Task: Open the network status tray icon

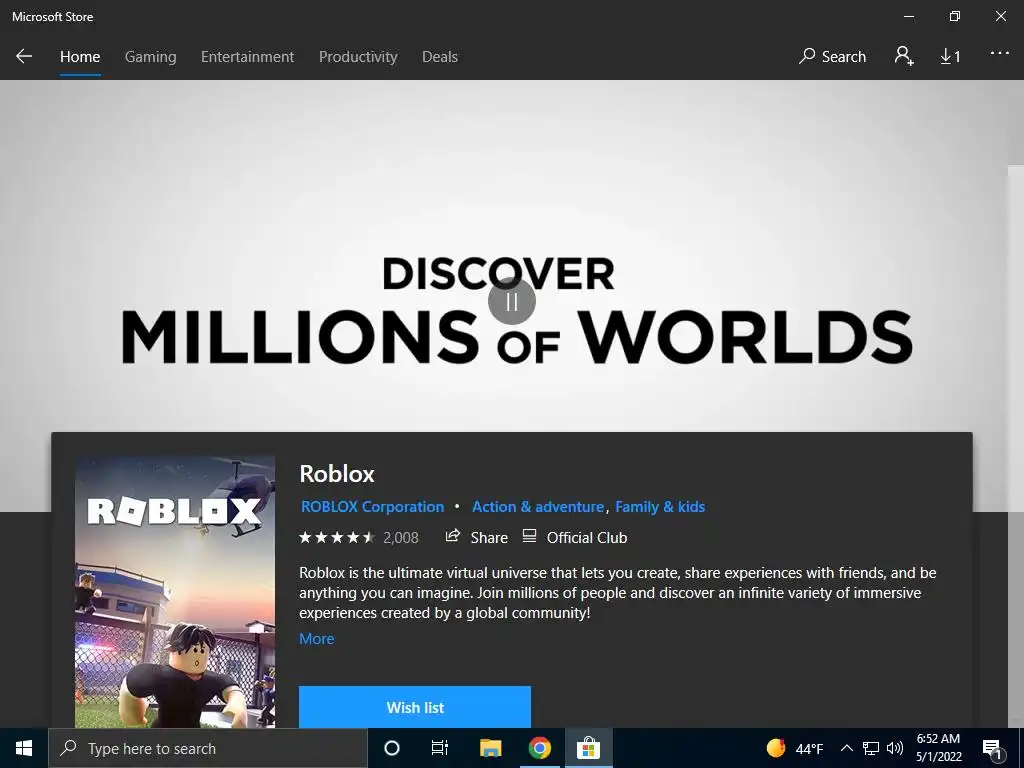Action: [871, 748]
